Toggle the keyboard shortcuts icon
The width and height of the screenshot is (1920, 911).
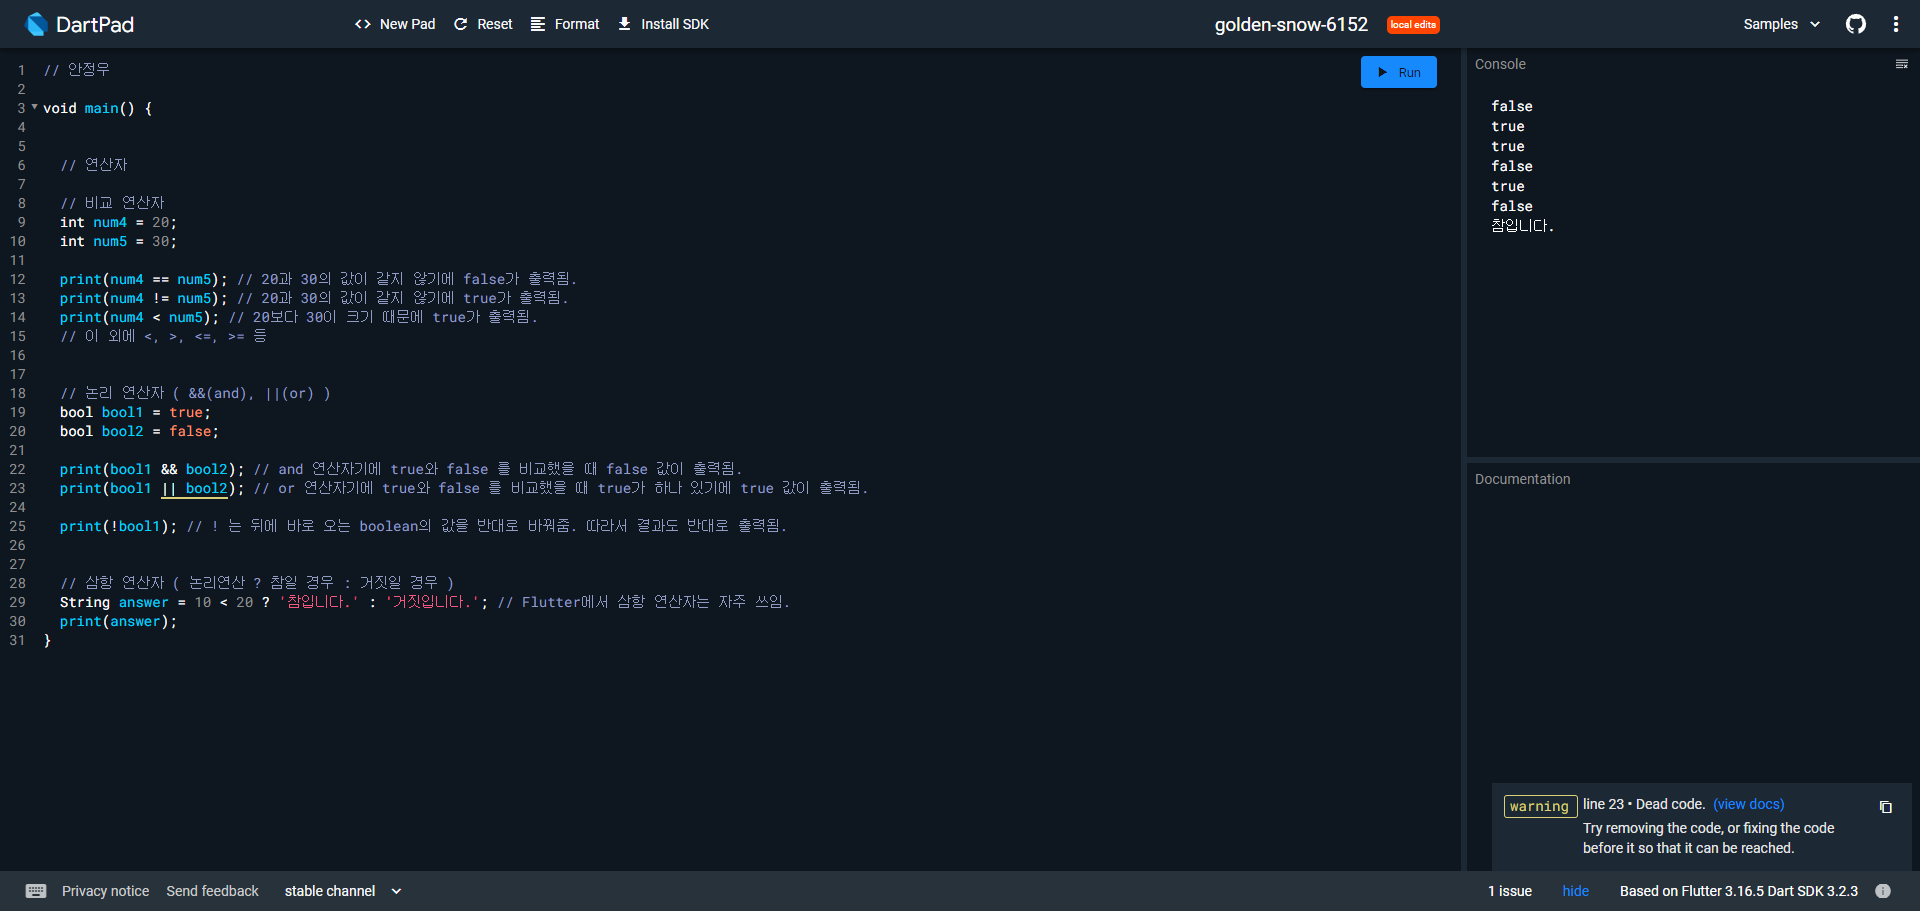[x=36, y=891]
